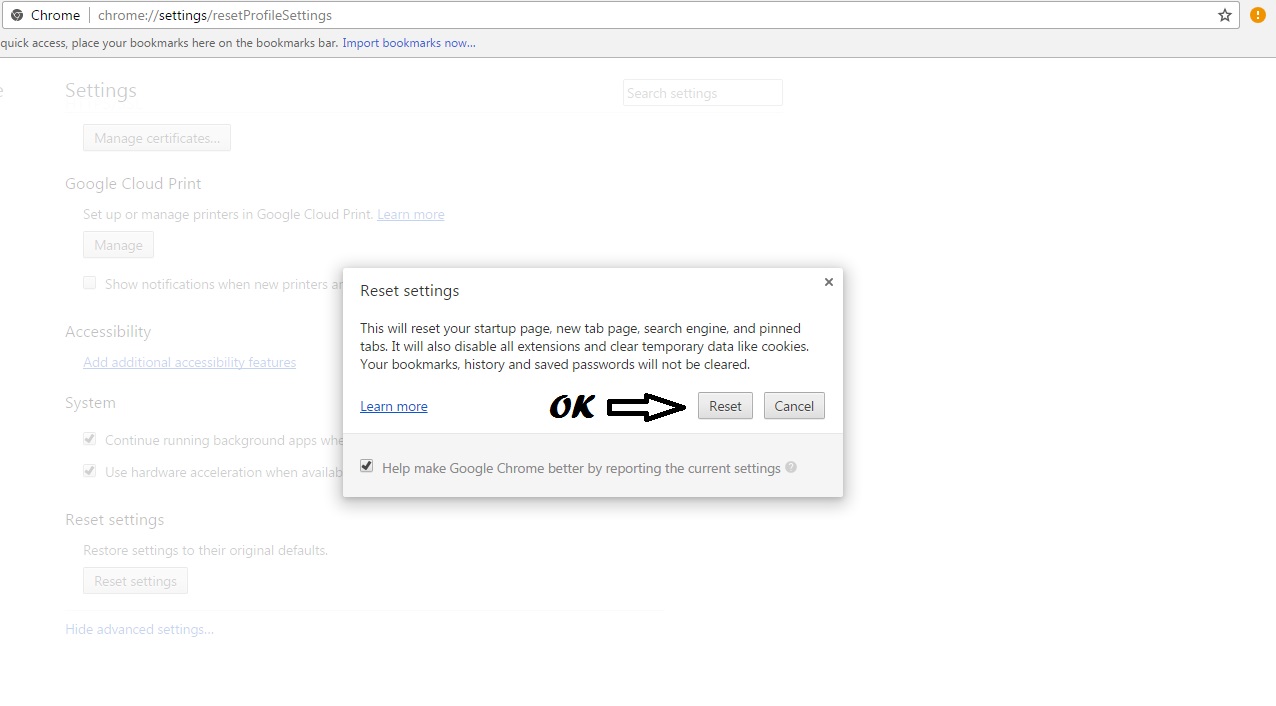Click the help question mark icon

pos(791,467)
